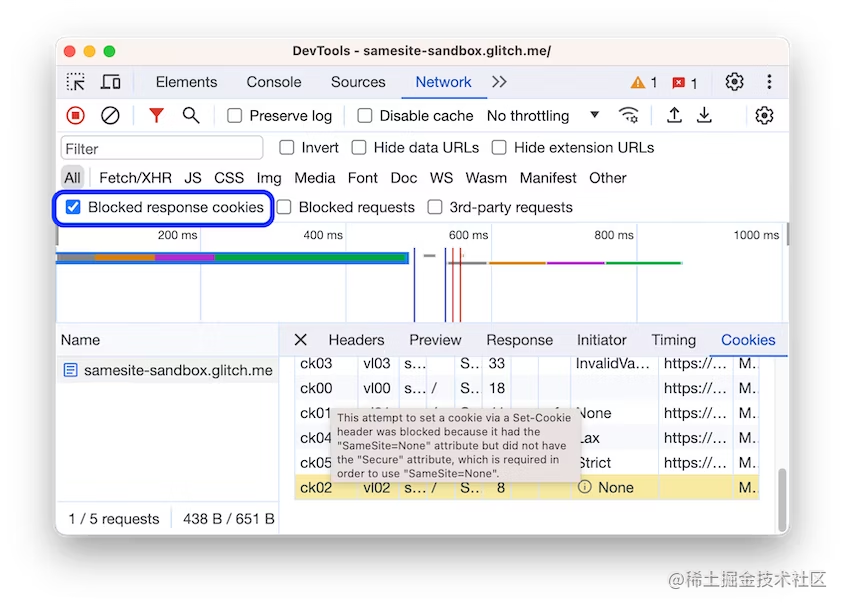The image size is (845, 608).
Task: Filter by CSS requests
Action: pyautogui.click(x=229, y=178)
